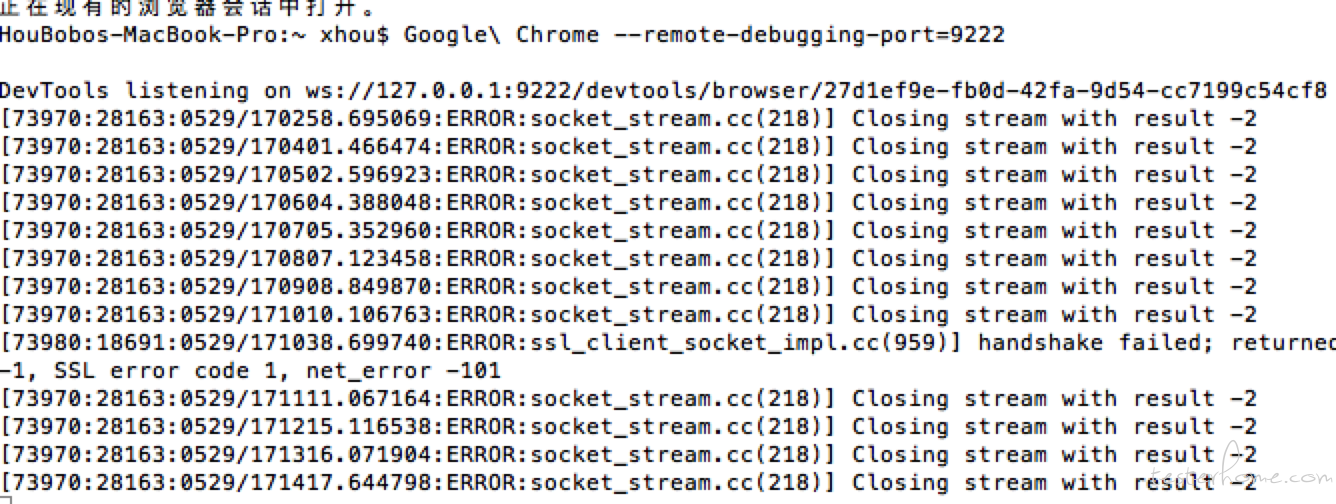Select the error line with timestamp 170604.388048

point(628,203)
